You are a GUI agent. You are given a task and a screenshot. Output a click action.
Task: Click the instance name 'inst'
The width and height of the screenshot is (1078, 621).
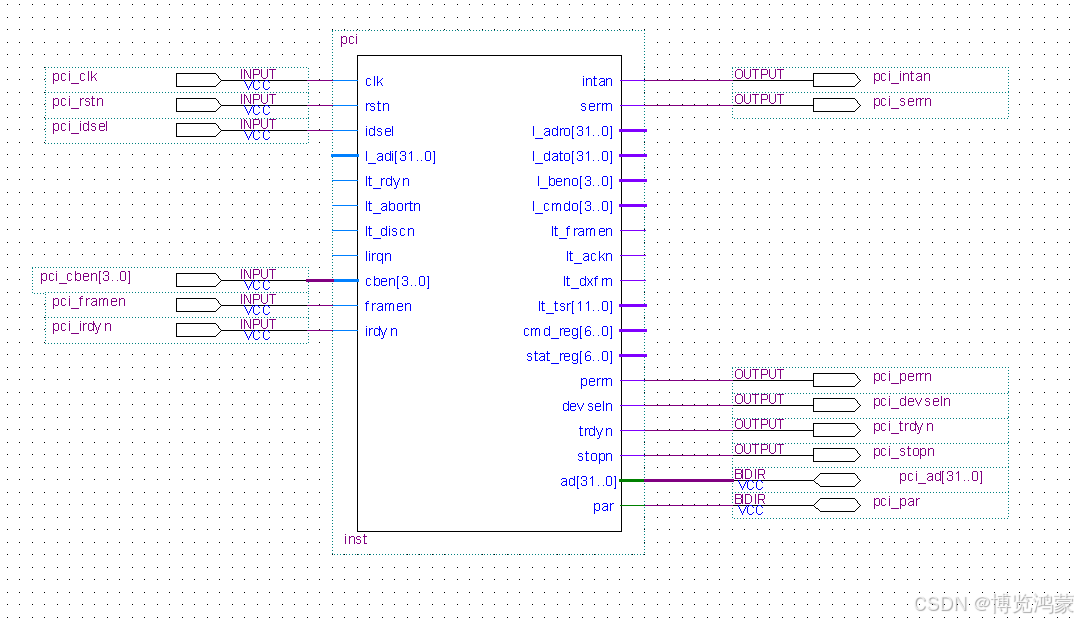tap(355, 539)
